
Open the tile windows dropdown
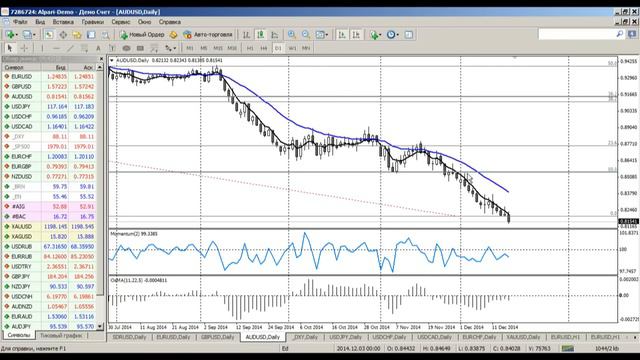(x=322, y=35)
